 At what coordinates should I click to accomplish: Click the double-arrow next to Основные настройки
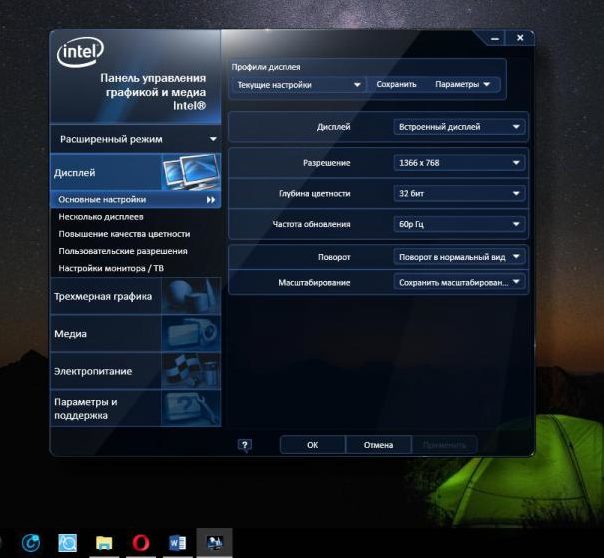(x=211, y=199)
